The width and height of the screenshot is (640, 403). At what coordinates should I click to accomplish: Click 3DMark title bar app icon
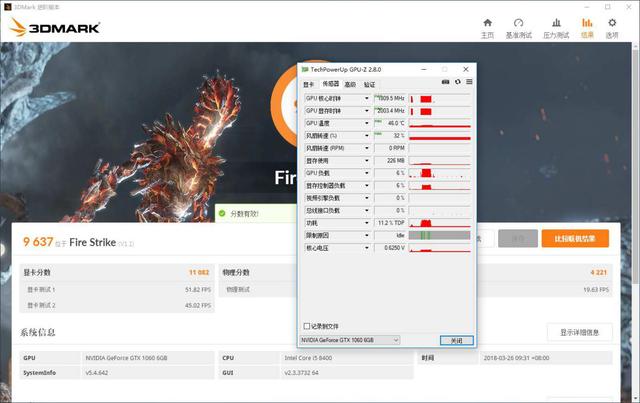[7, 7]
